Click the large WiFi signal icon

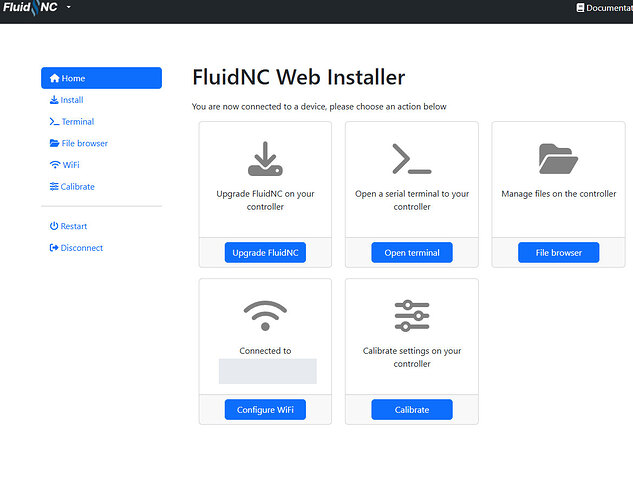point(265,316)
